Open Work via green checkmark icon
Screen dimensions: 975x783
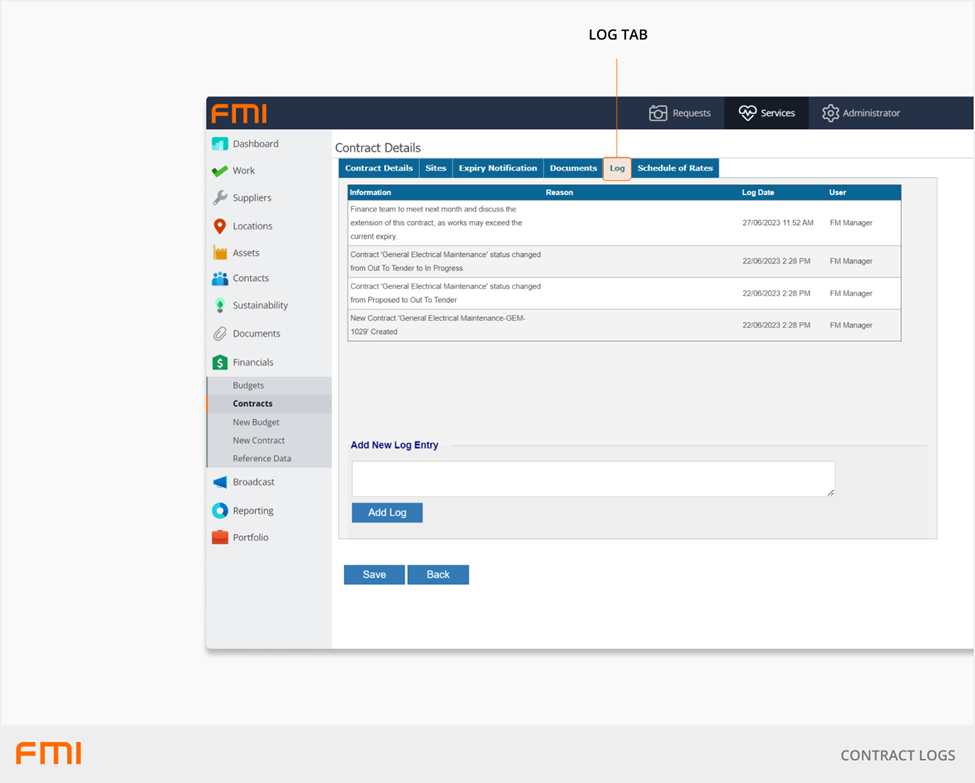(220, 171)
